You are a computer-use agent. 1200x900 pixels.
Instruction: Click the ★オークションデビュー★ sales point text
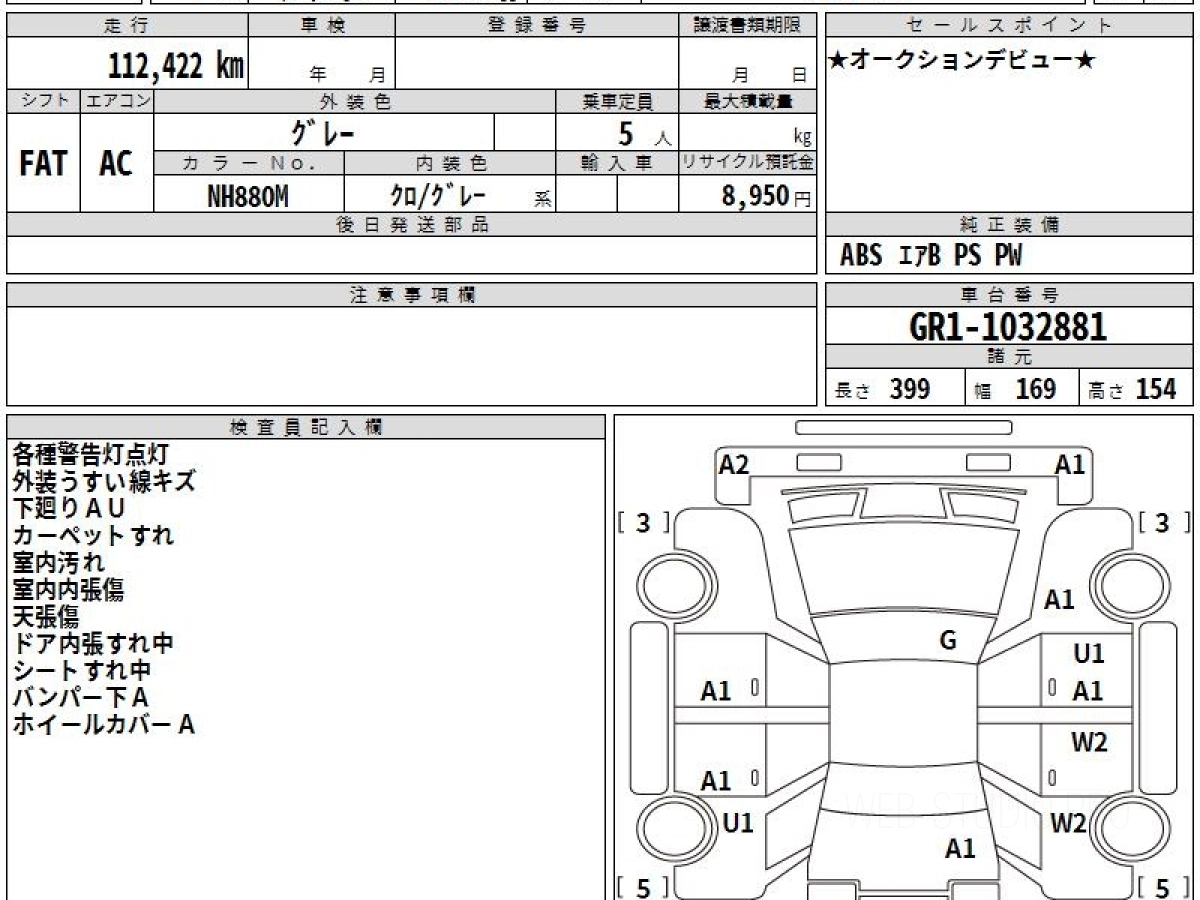(x=962, y=61)
